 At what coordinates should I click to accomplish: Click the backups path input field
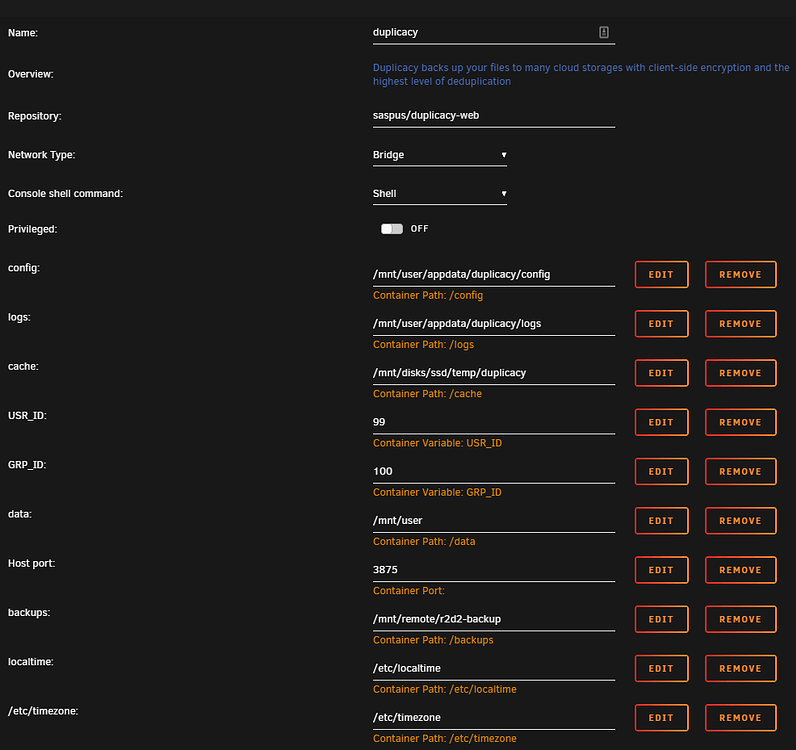tap(493, 619)
